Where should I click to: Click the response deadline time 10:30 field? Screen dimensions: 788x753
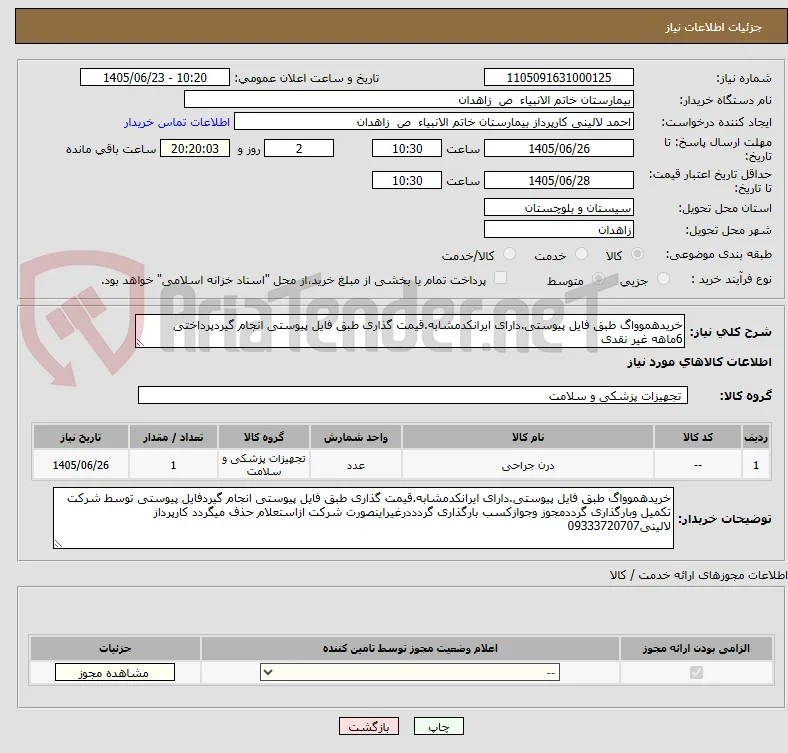tap(407, 148)
